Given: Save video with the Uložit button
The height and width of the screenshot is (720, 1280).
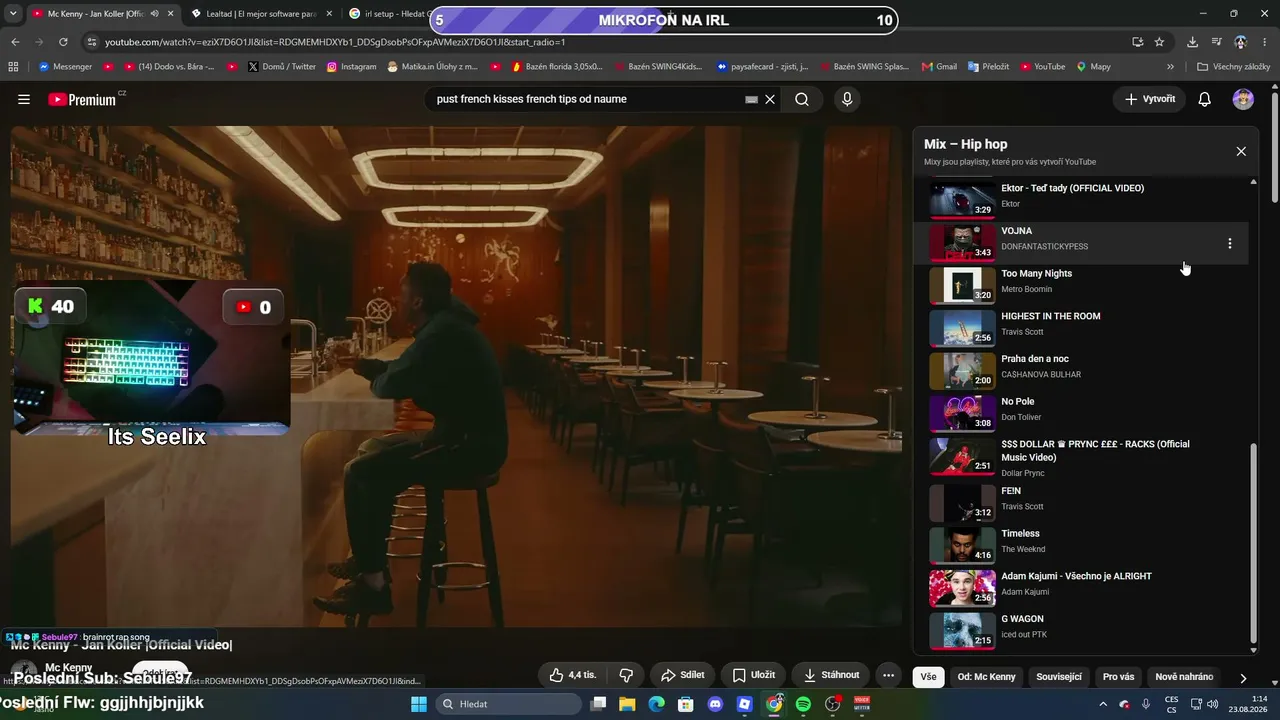Looking at the screenshot, I should [753, 675].
